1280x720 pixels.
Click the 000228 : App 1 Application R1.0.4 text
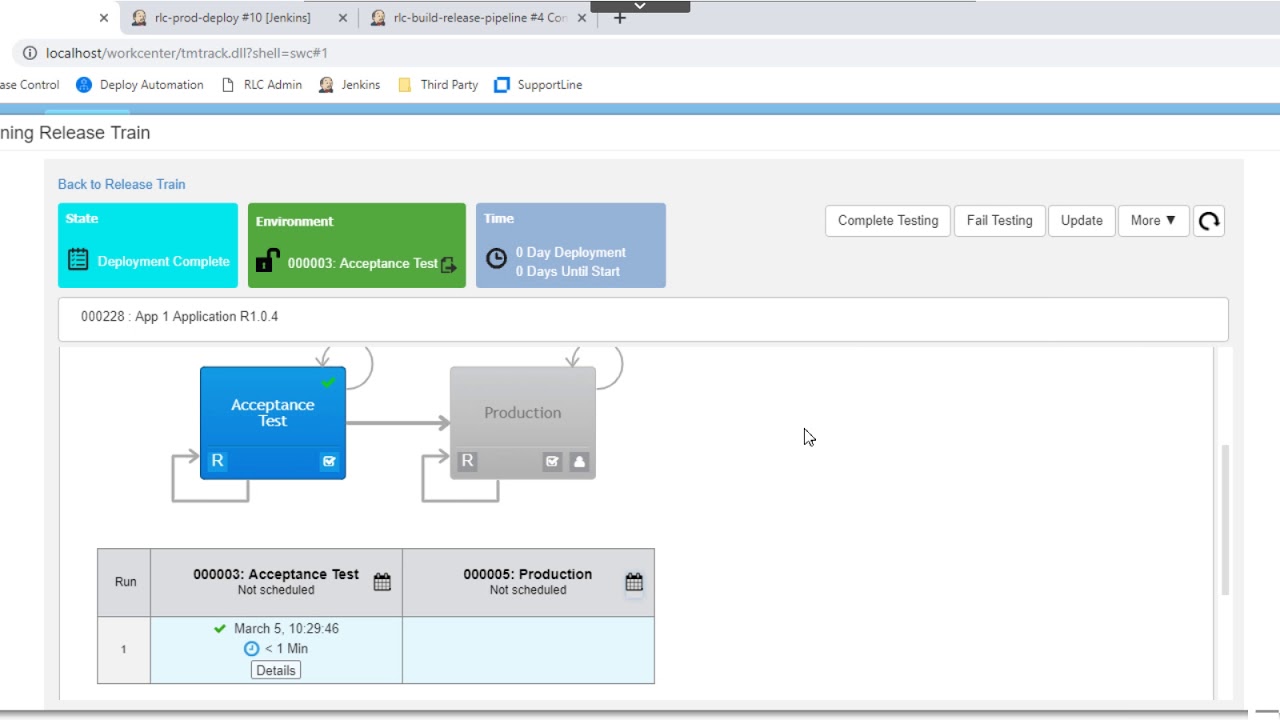180,316
